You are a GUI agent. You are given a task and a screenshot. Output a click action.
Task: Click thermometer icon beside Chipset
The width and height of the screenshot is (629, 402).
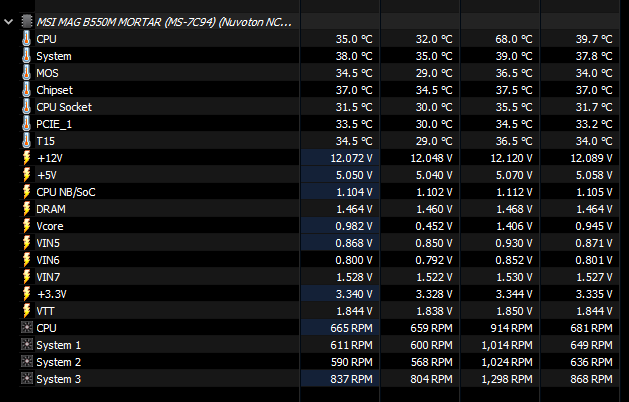click(26, 90)
